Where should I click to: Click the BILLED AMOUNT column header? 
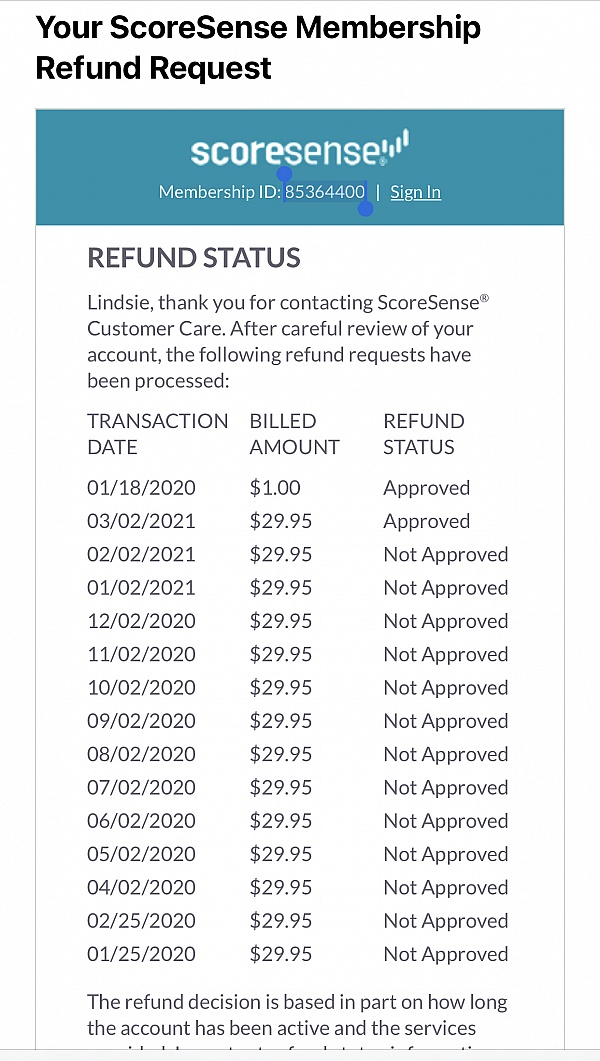pos(294,434)
